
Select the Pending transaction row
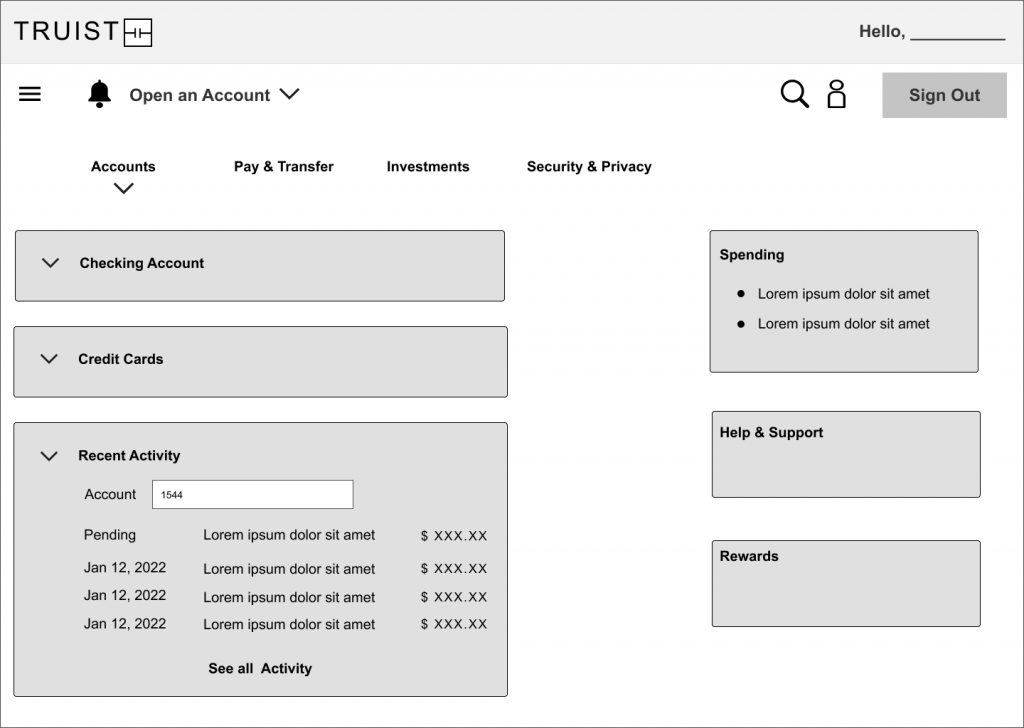coord(285,536)
